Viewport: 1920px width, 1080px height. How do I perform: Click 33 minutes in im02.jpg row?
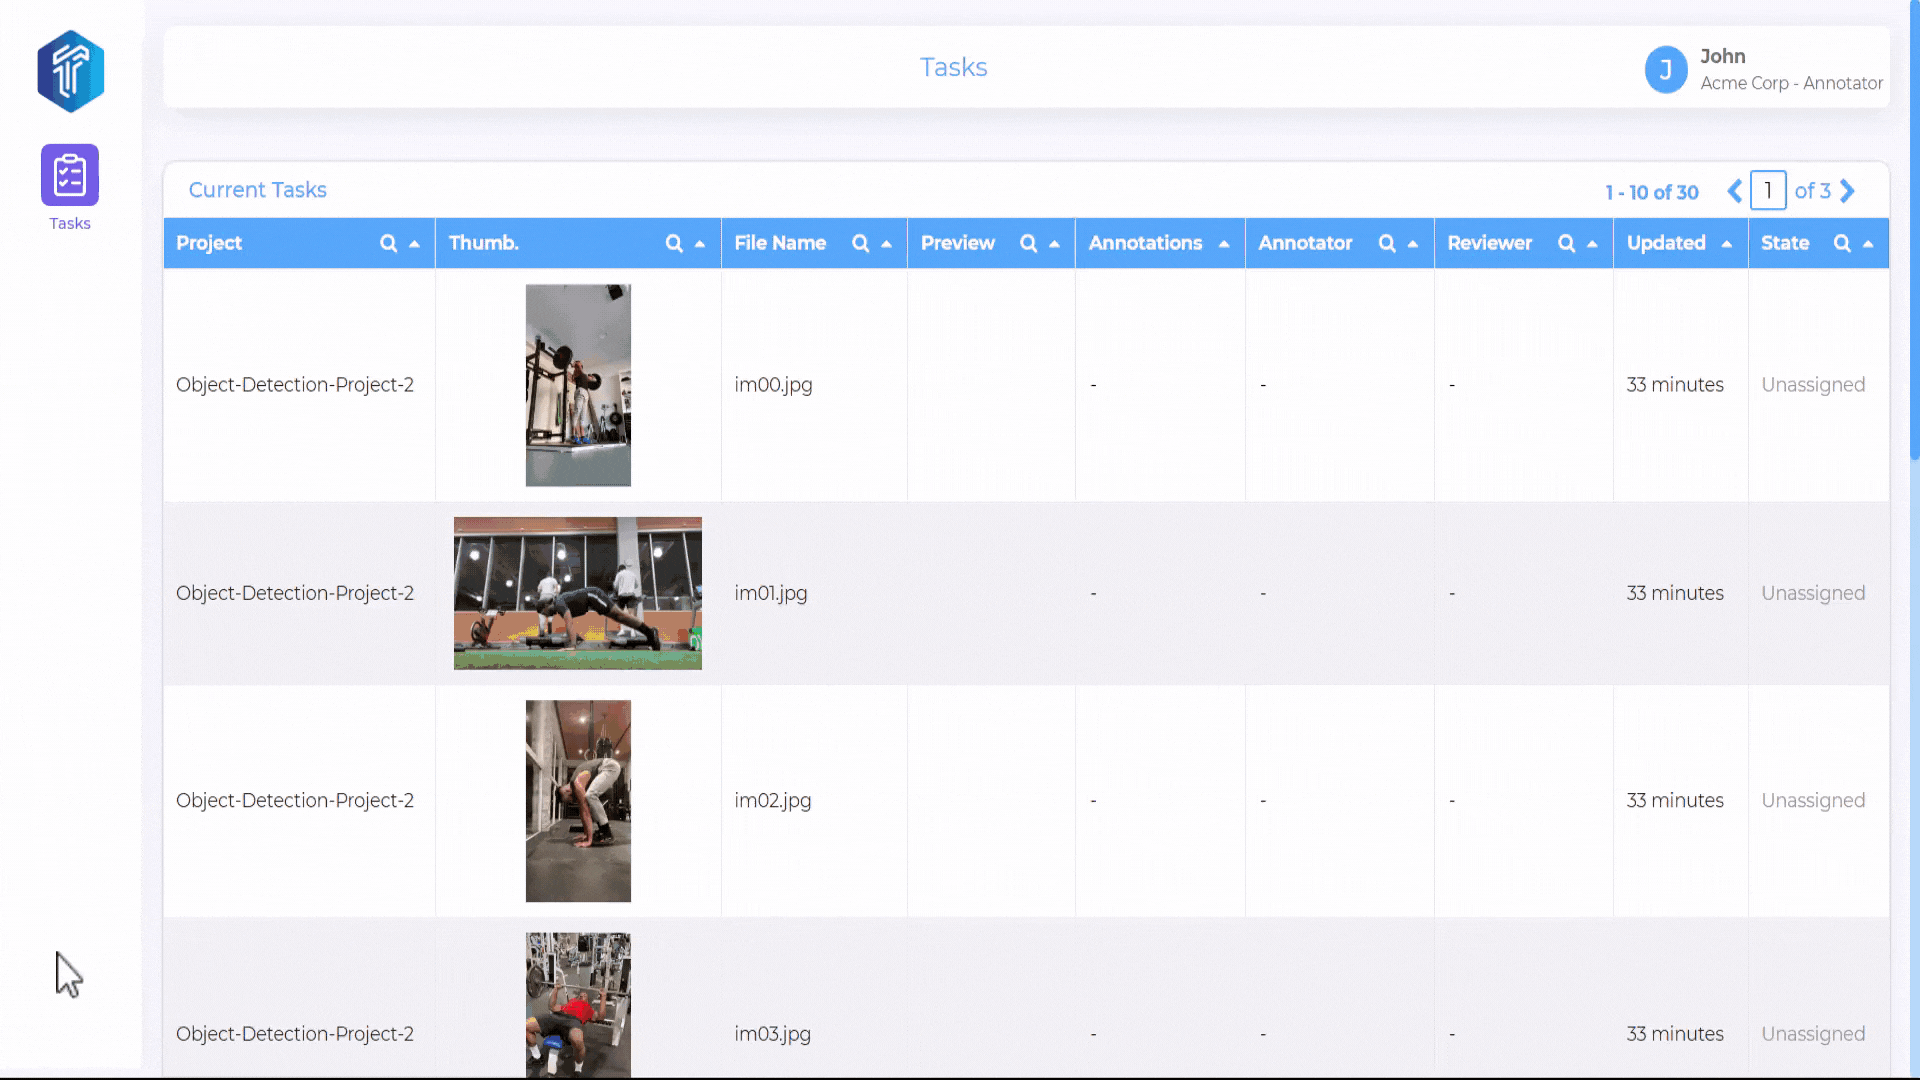[1675, 801]
